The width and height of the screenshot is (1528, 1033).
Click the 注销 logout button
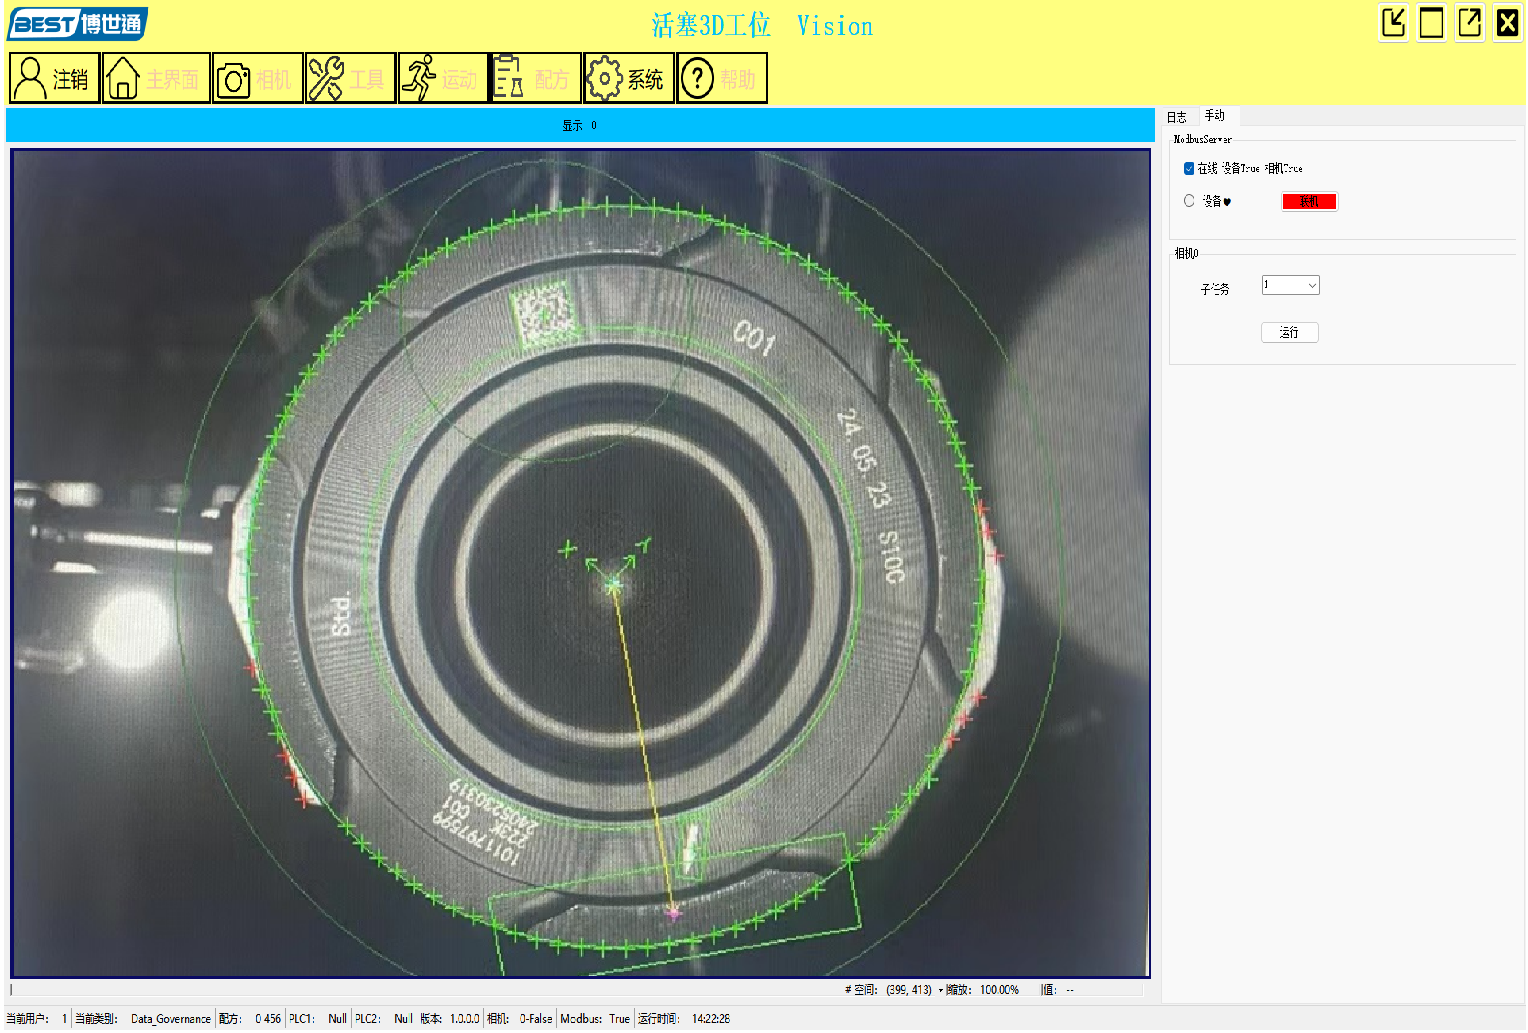(55, 78)
